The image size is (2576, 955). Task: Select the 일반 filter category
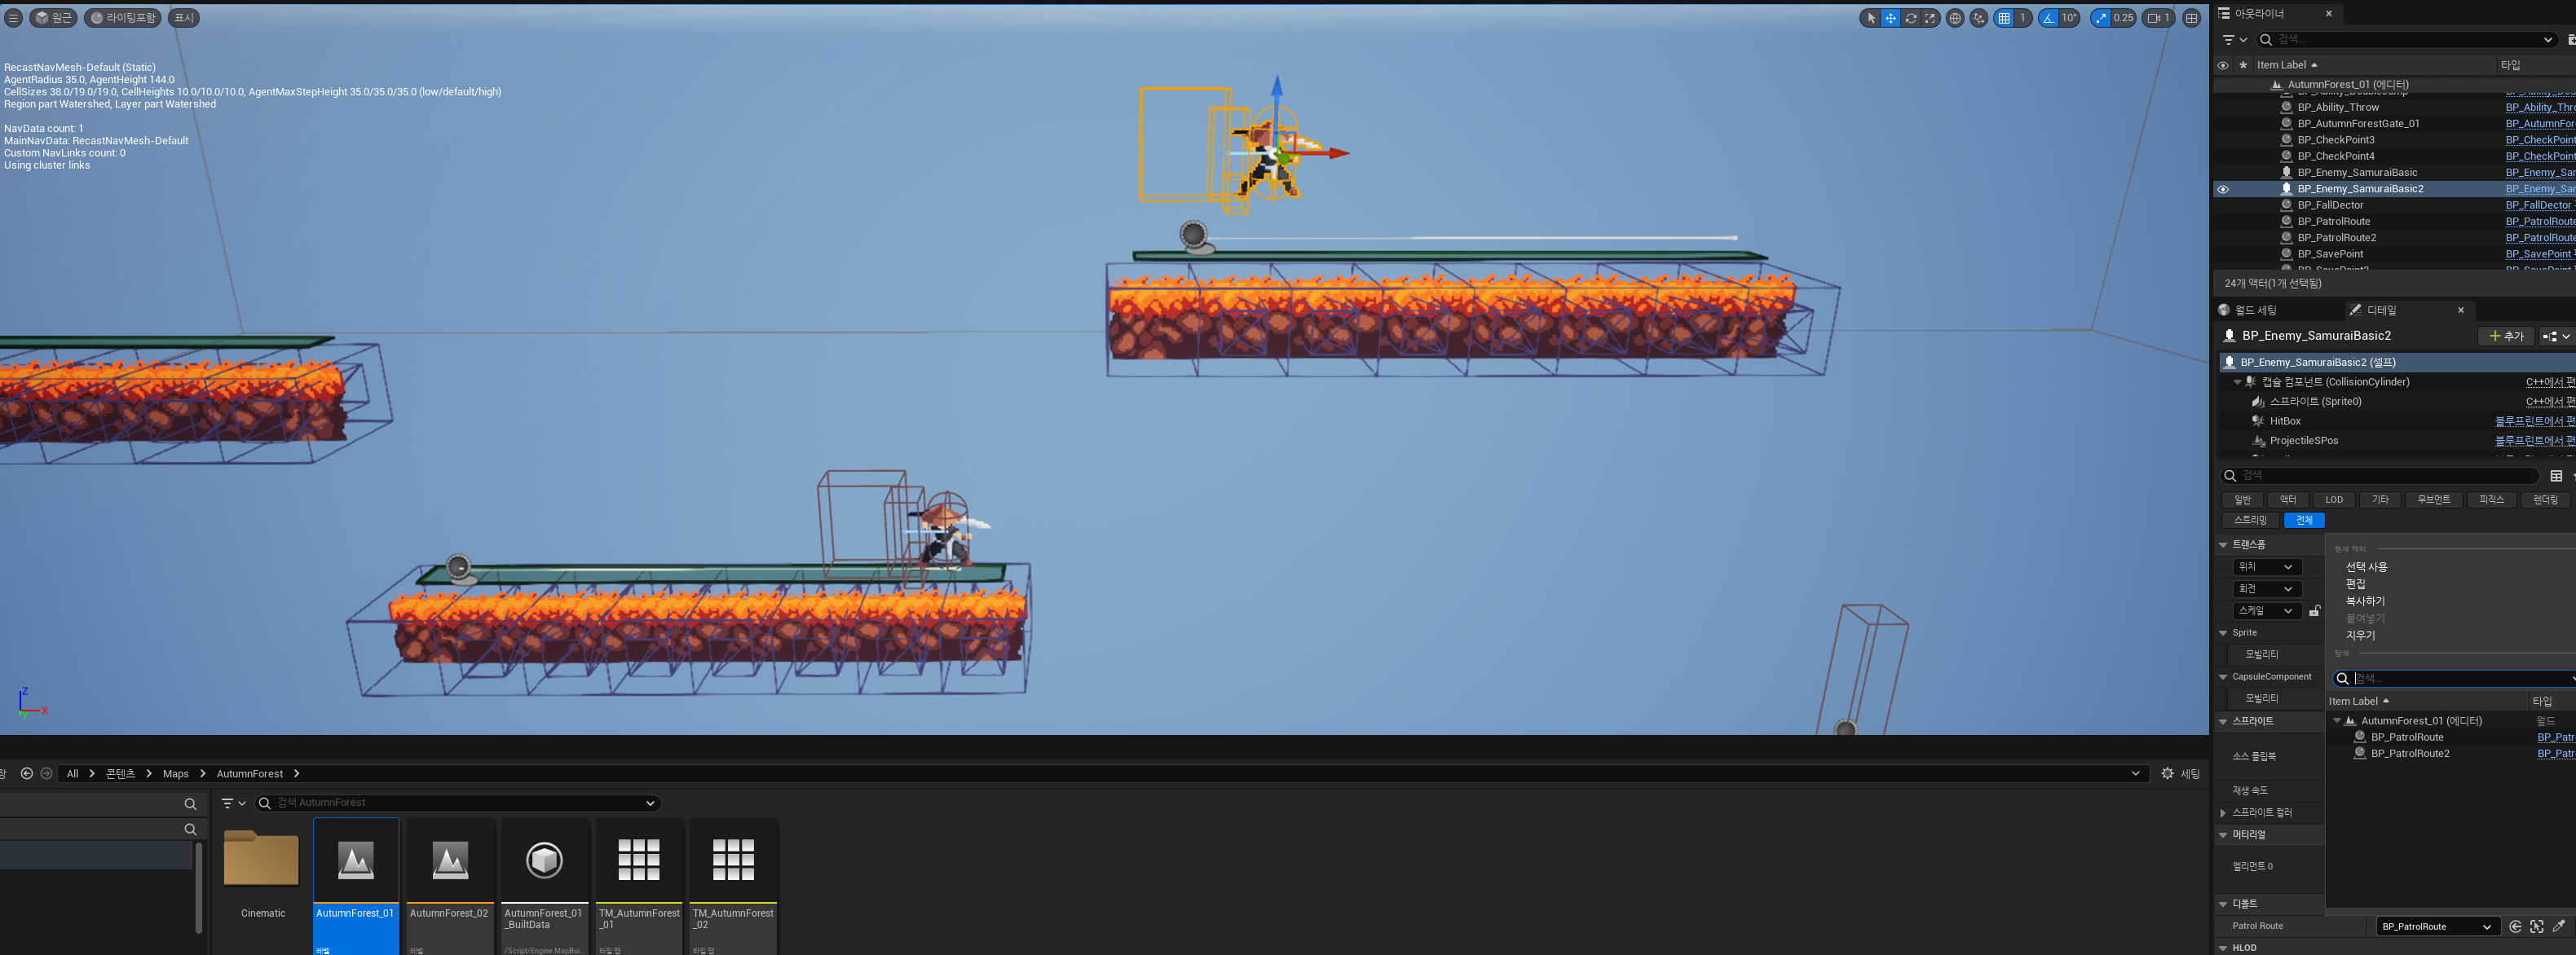pos(2242,500)
